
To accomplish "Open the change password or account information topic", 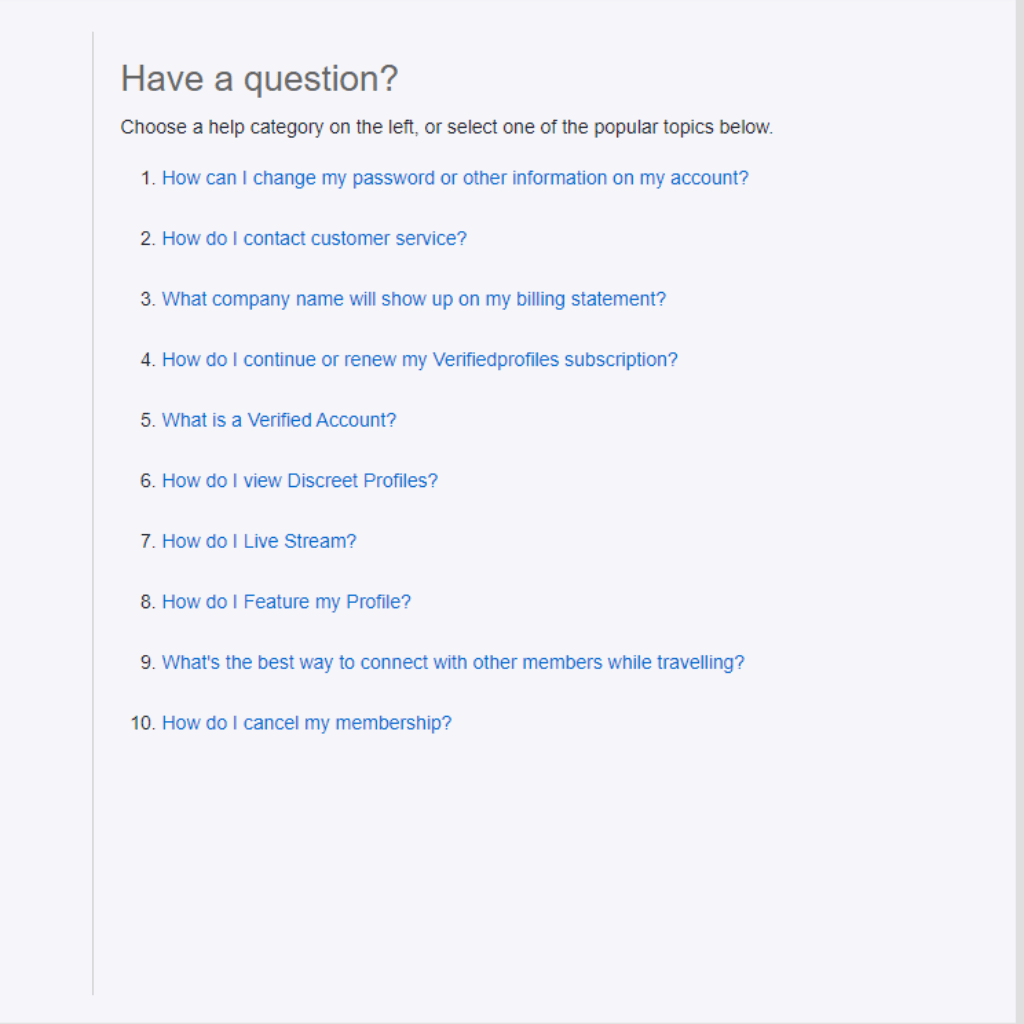I will [x=455, y=178].
